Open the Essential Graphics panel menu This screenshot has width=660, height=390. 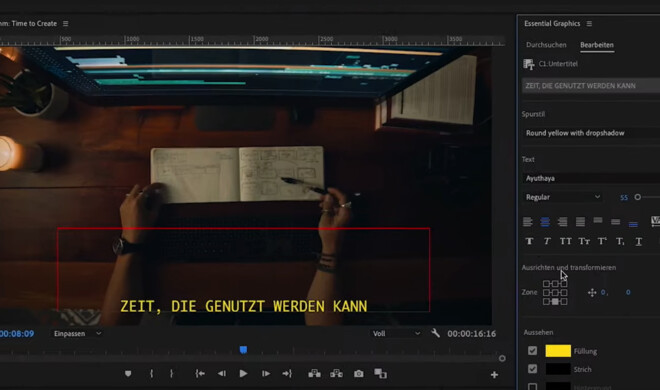point(589,24)
